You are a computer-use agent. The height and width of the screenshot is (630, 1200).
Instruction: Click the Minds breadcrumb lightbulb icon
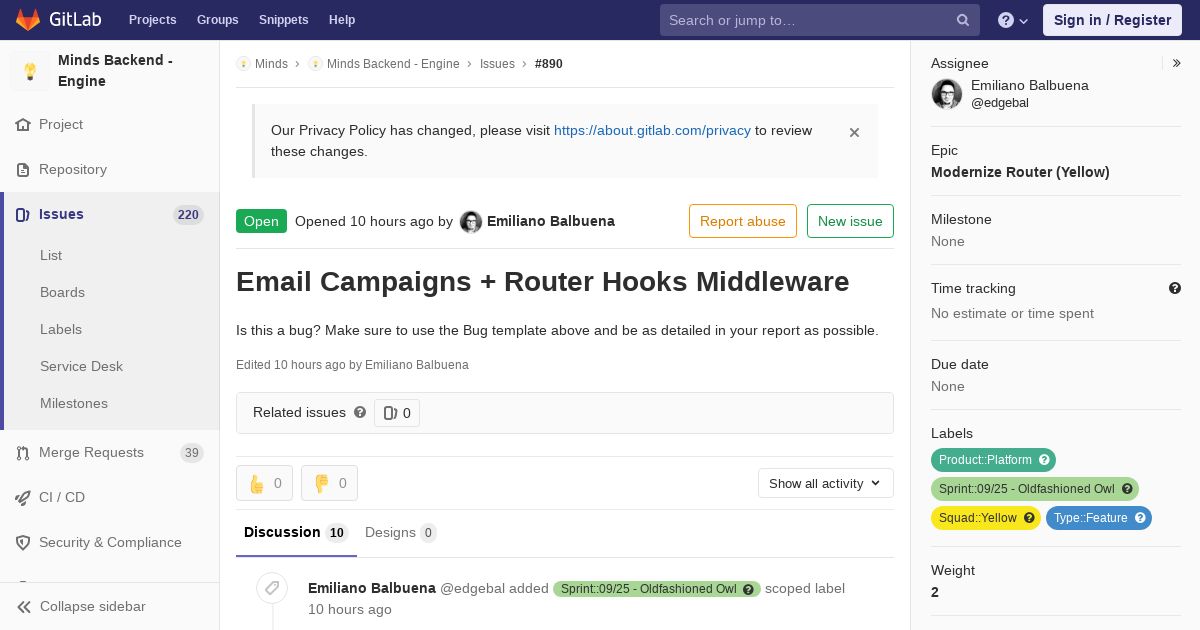pos(243,64)
